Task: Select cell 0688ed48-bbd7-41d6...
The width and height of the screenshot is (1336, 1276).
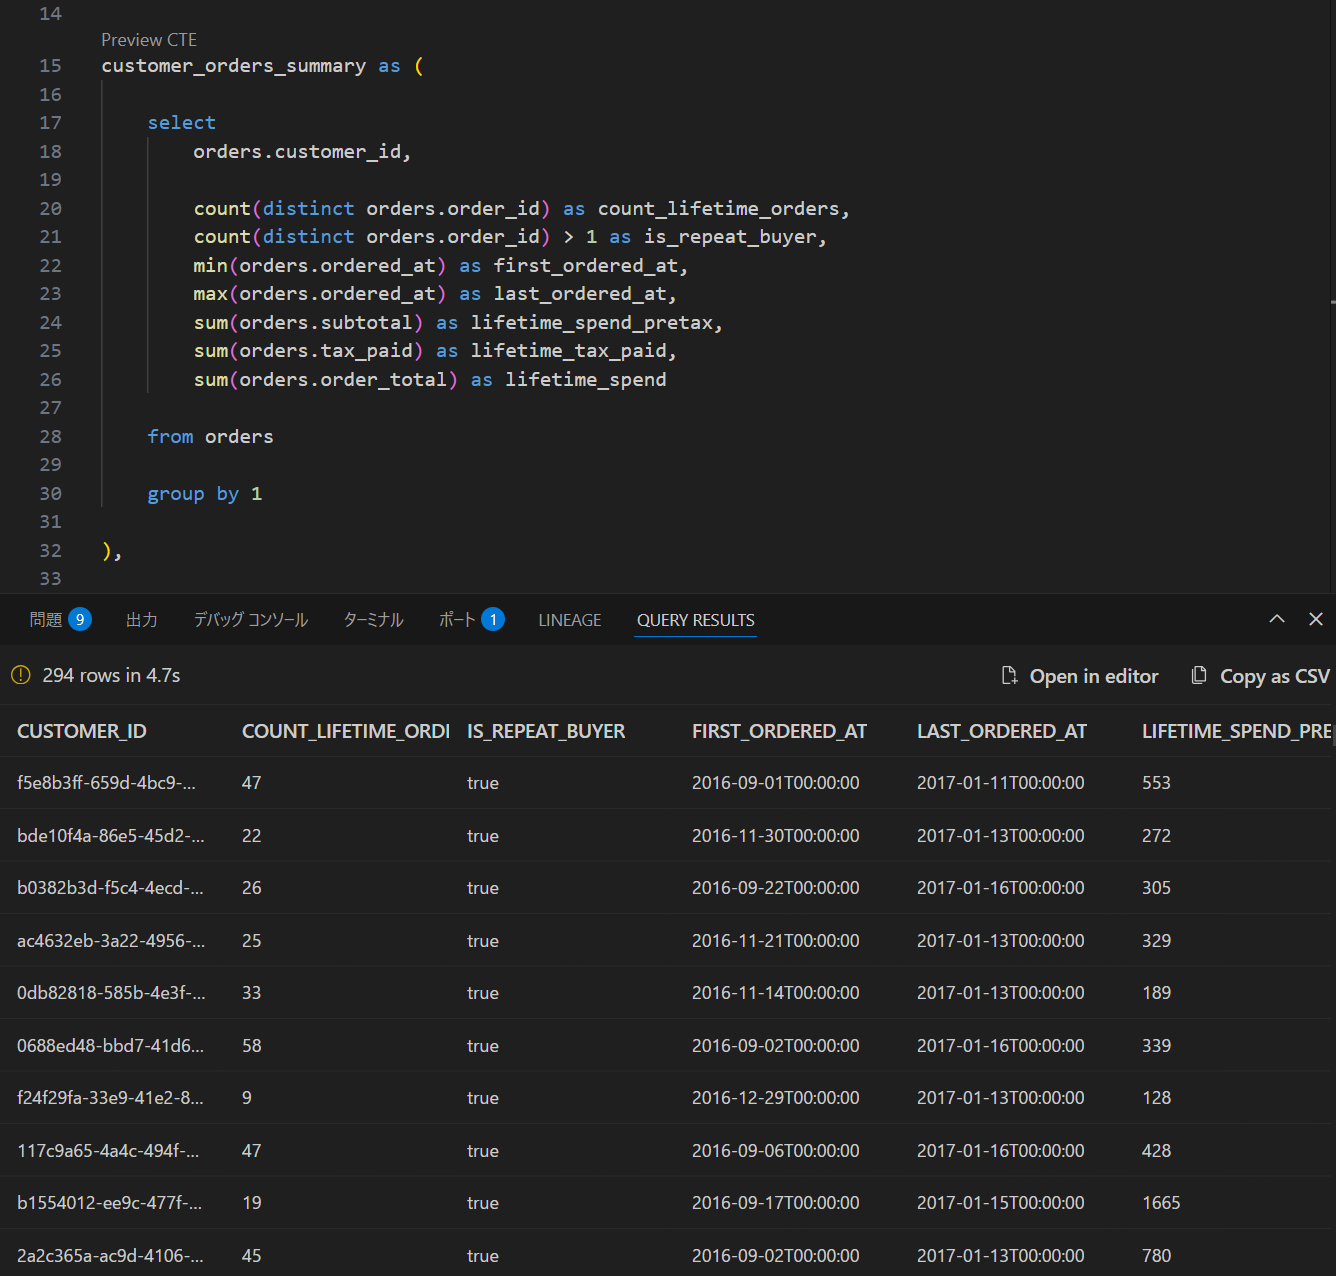Action: pos(110,1045)
